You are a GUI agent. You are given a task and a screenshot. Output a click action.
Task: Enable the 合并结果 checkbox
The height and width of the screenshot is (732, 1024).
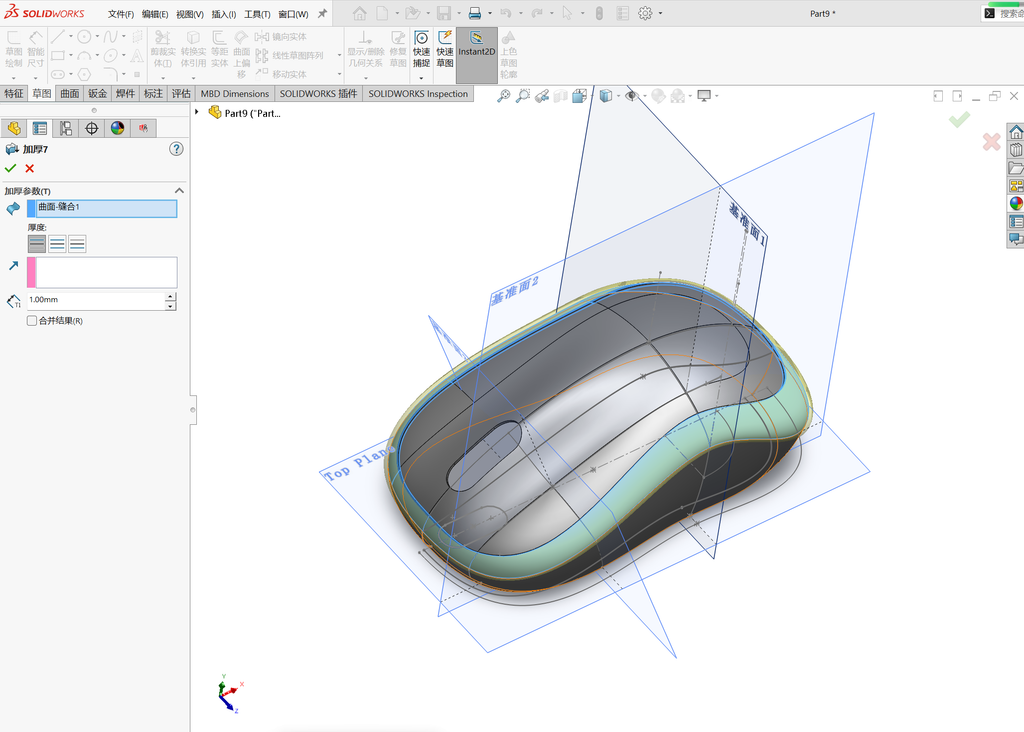click(31, 321)
